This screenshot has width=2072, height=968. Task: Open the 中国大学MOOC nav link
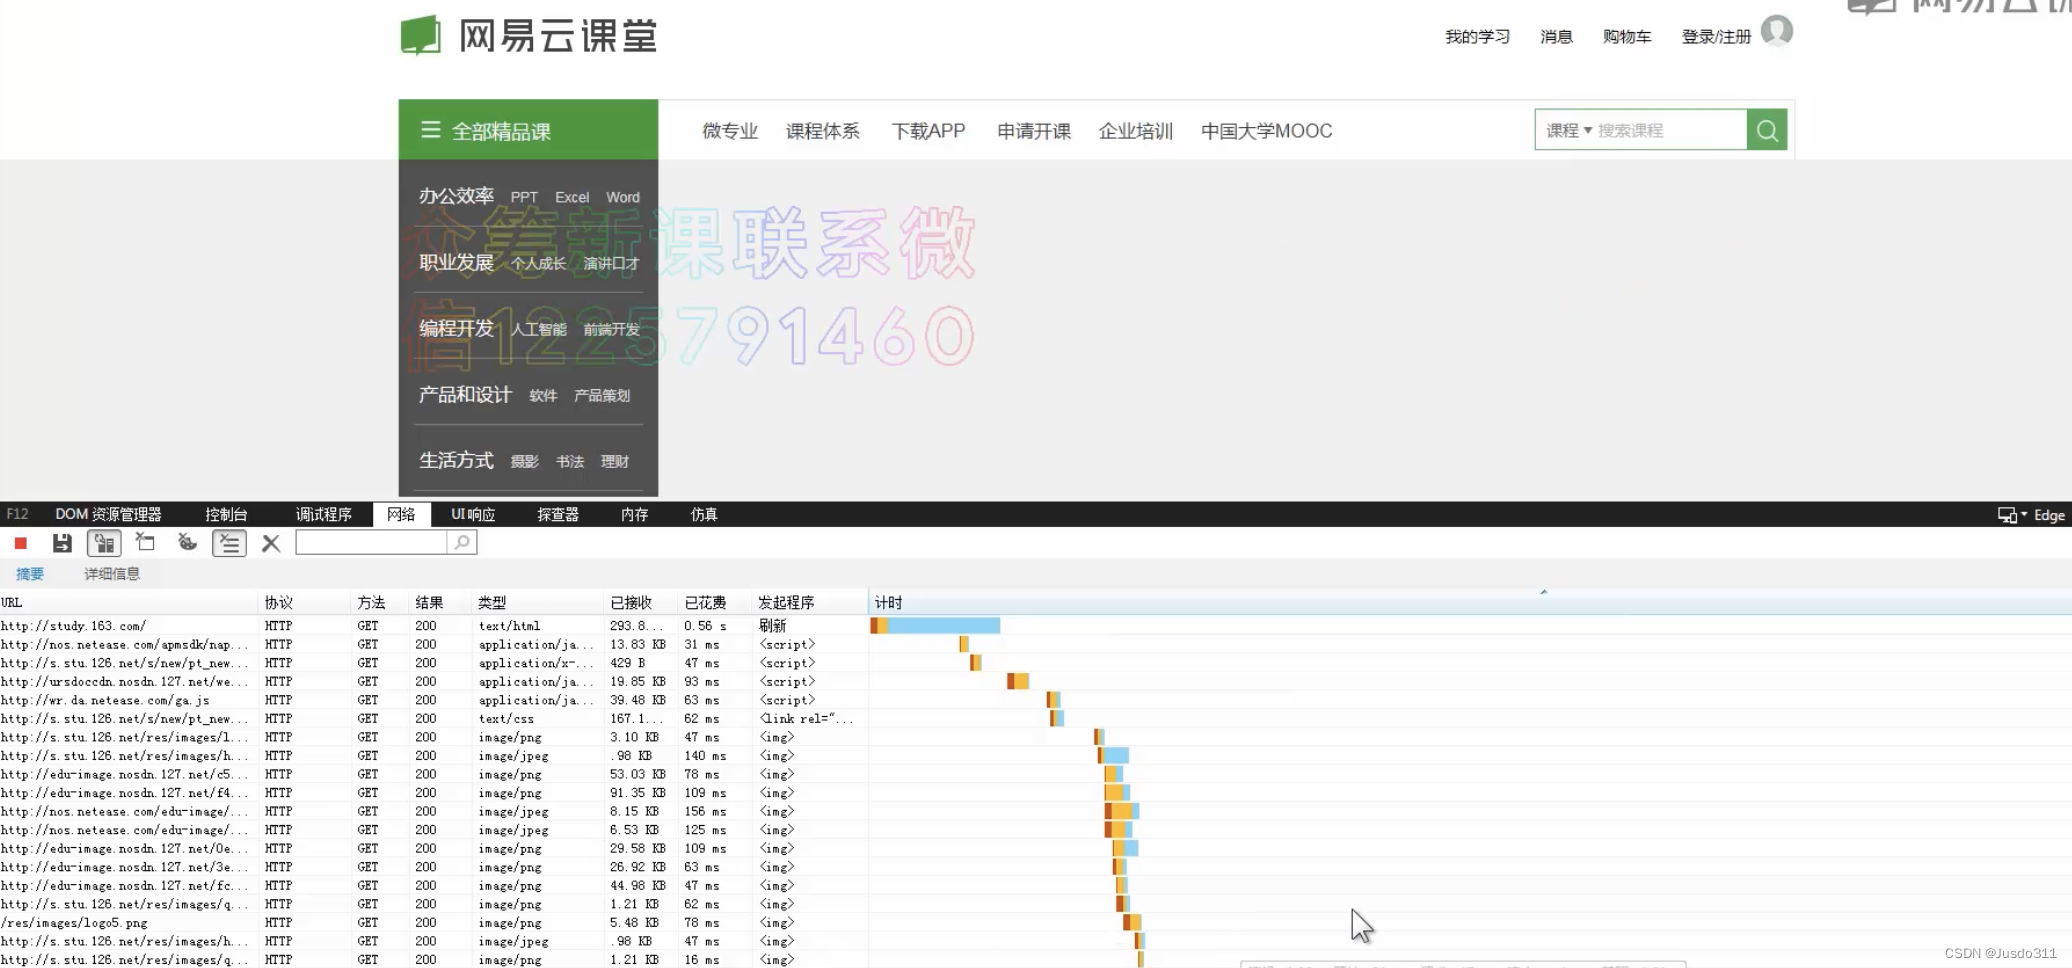tap(1267, 131)
